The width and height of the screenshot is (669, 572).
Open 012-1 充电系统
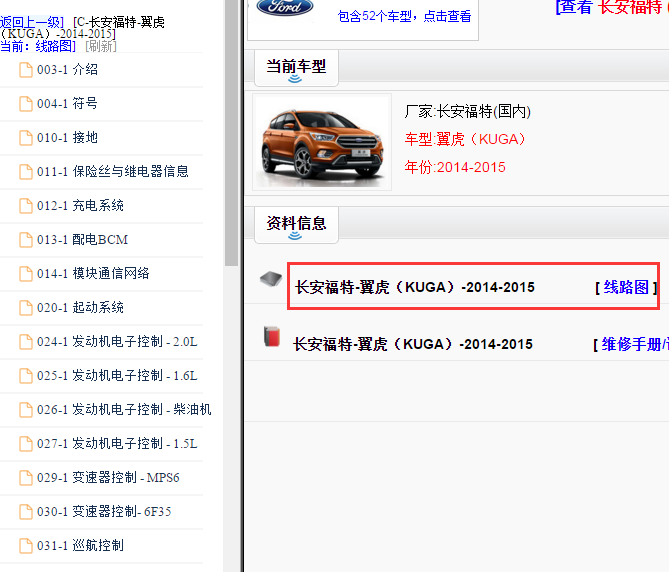(x=80, y=206)
